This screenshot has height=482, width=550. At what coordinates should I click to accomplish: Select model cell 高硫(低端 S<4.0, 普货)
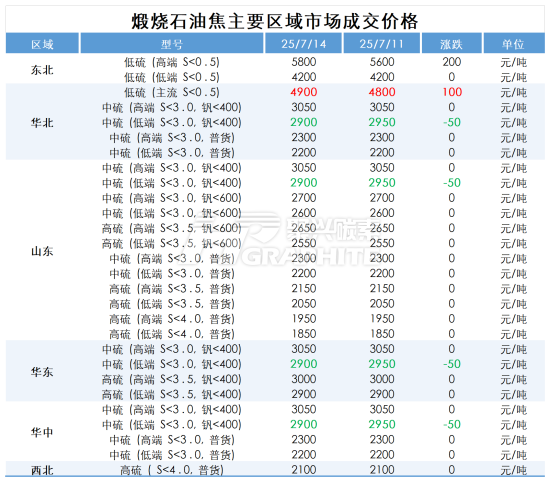tap(172, 334)
